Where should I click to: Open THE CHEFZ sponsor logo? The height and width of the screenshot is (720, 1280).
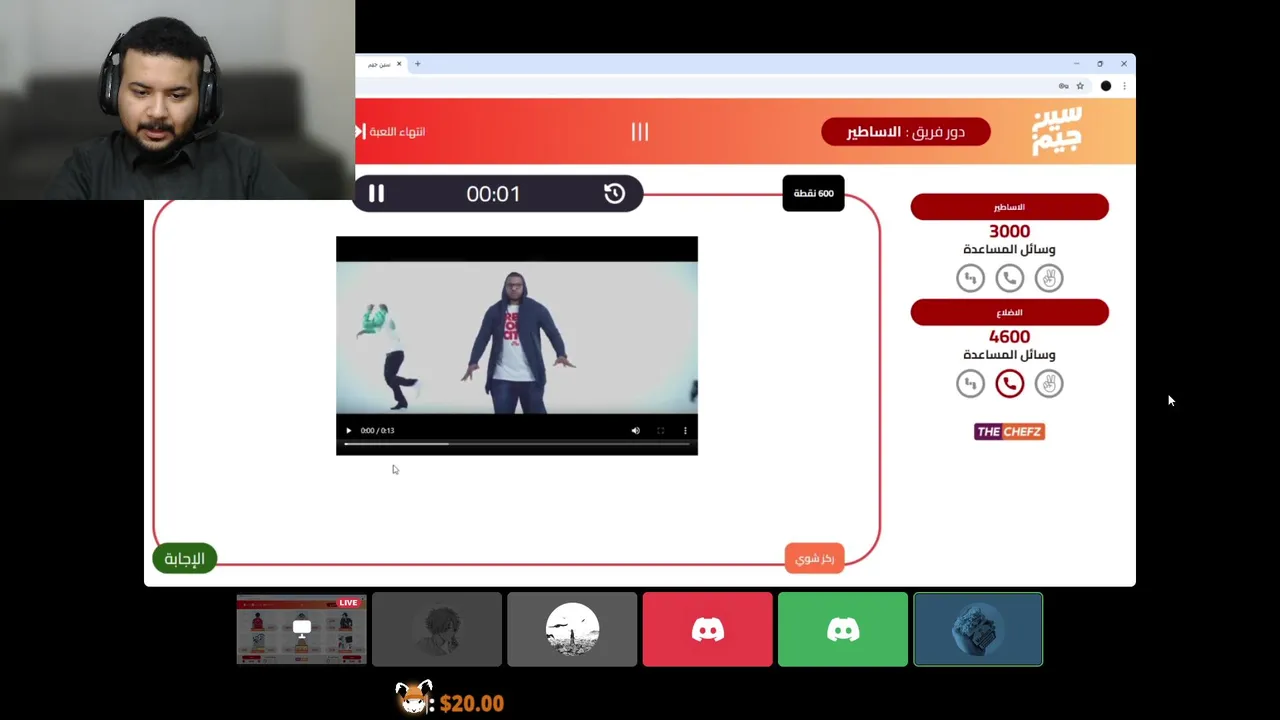point(1009,432)
